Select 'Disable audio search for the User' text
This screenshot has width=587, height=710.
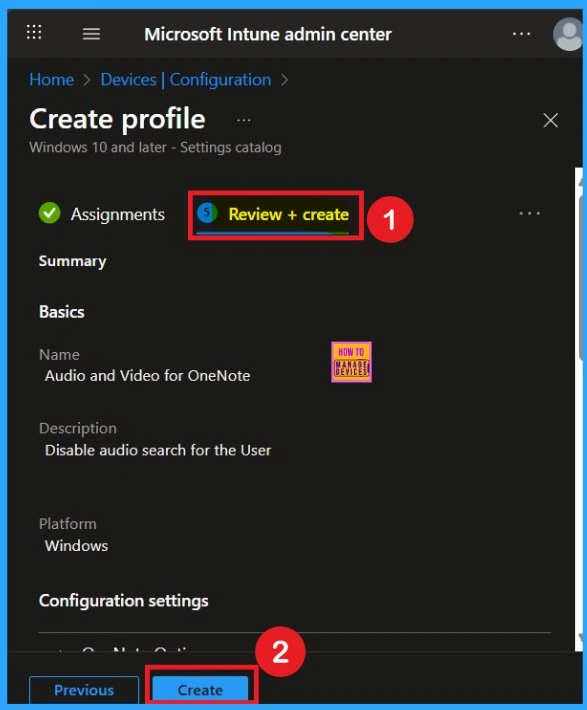pyautogui.click(x=158, y=451)
